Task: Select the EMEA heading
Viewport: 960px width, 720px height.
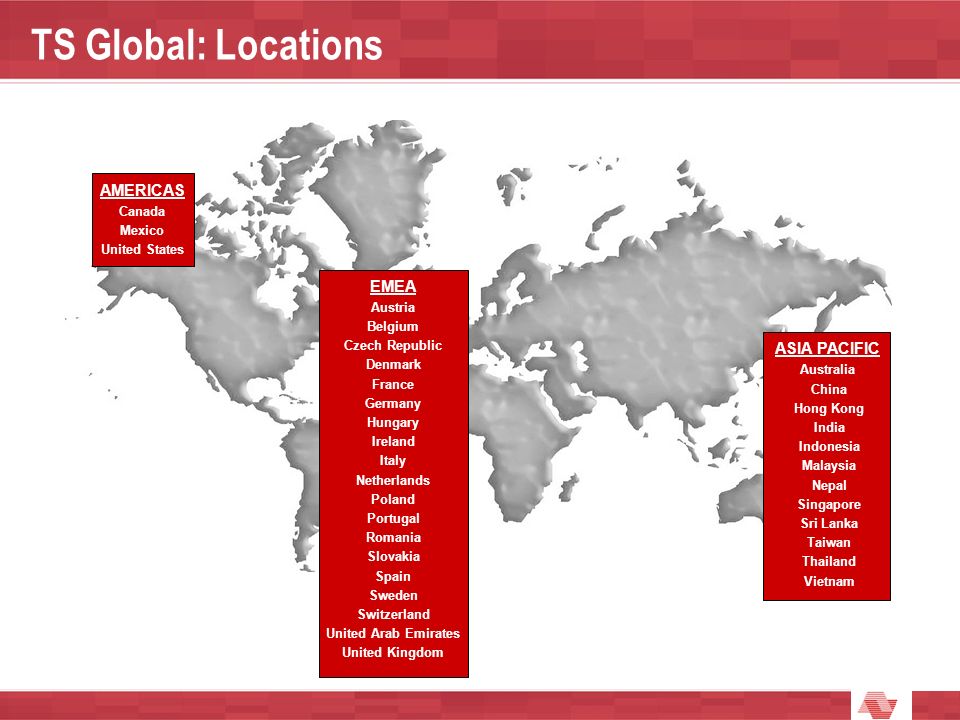Action: tap(393, 287)
